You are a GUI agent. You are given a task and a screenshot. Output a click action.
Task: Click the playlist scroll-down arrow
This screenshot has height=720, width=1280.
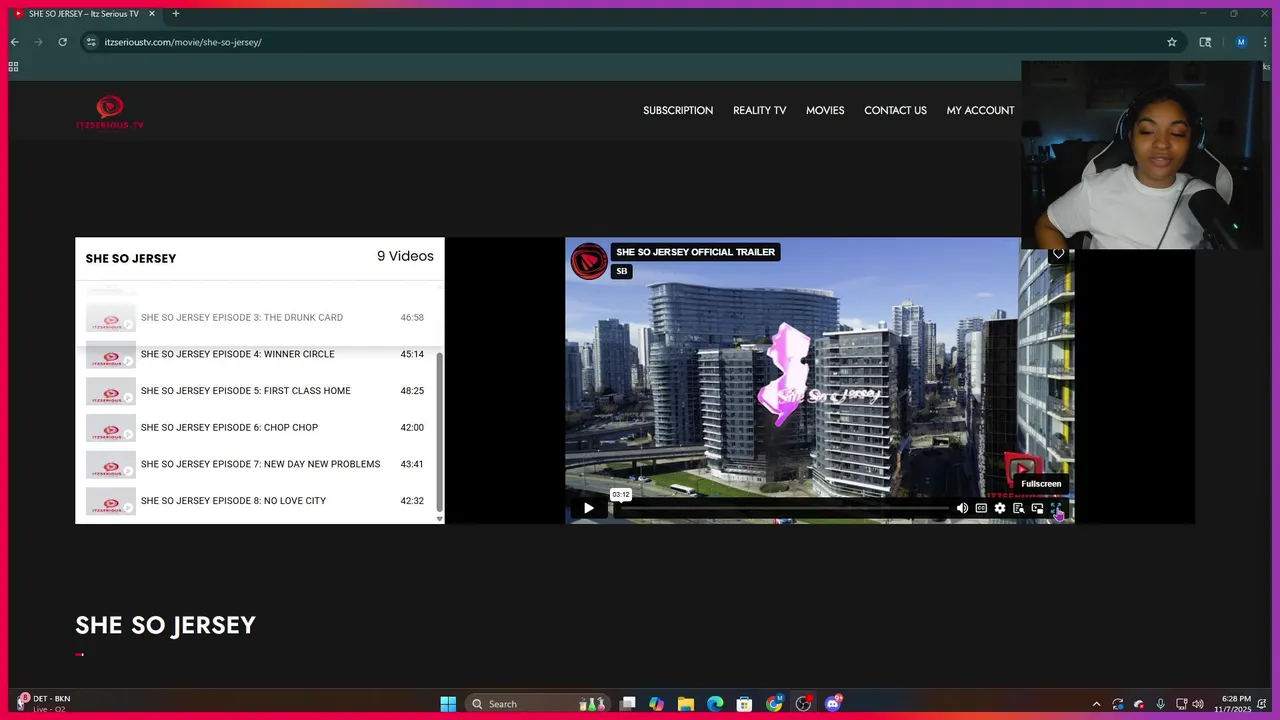pos(439,518)
